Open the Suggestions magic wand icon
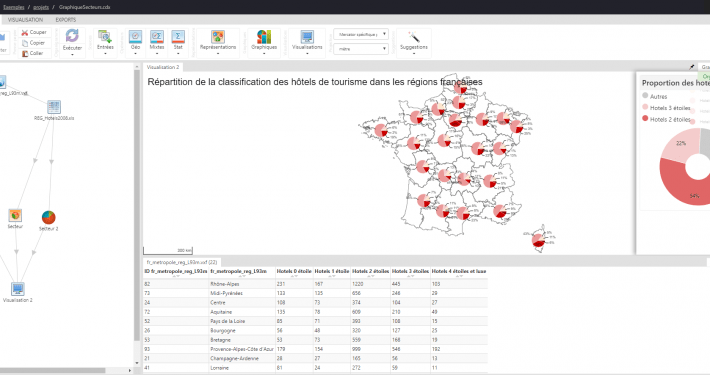 coord(413,36)
